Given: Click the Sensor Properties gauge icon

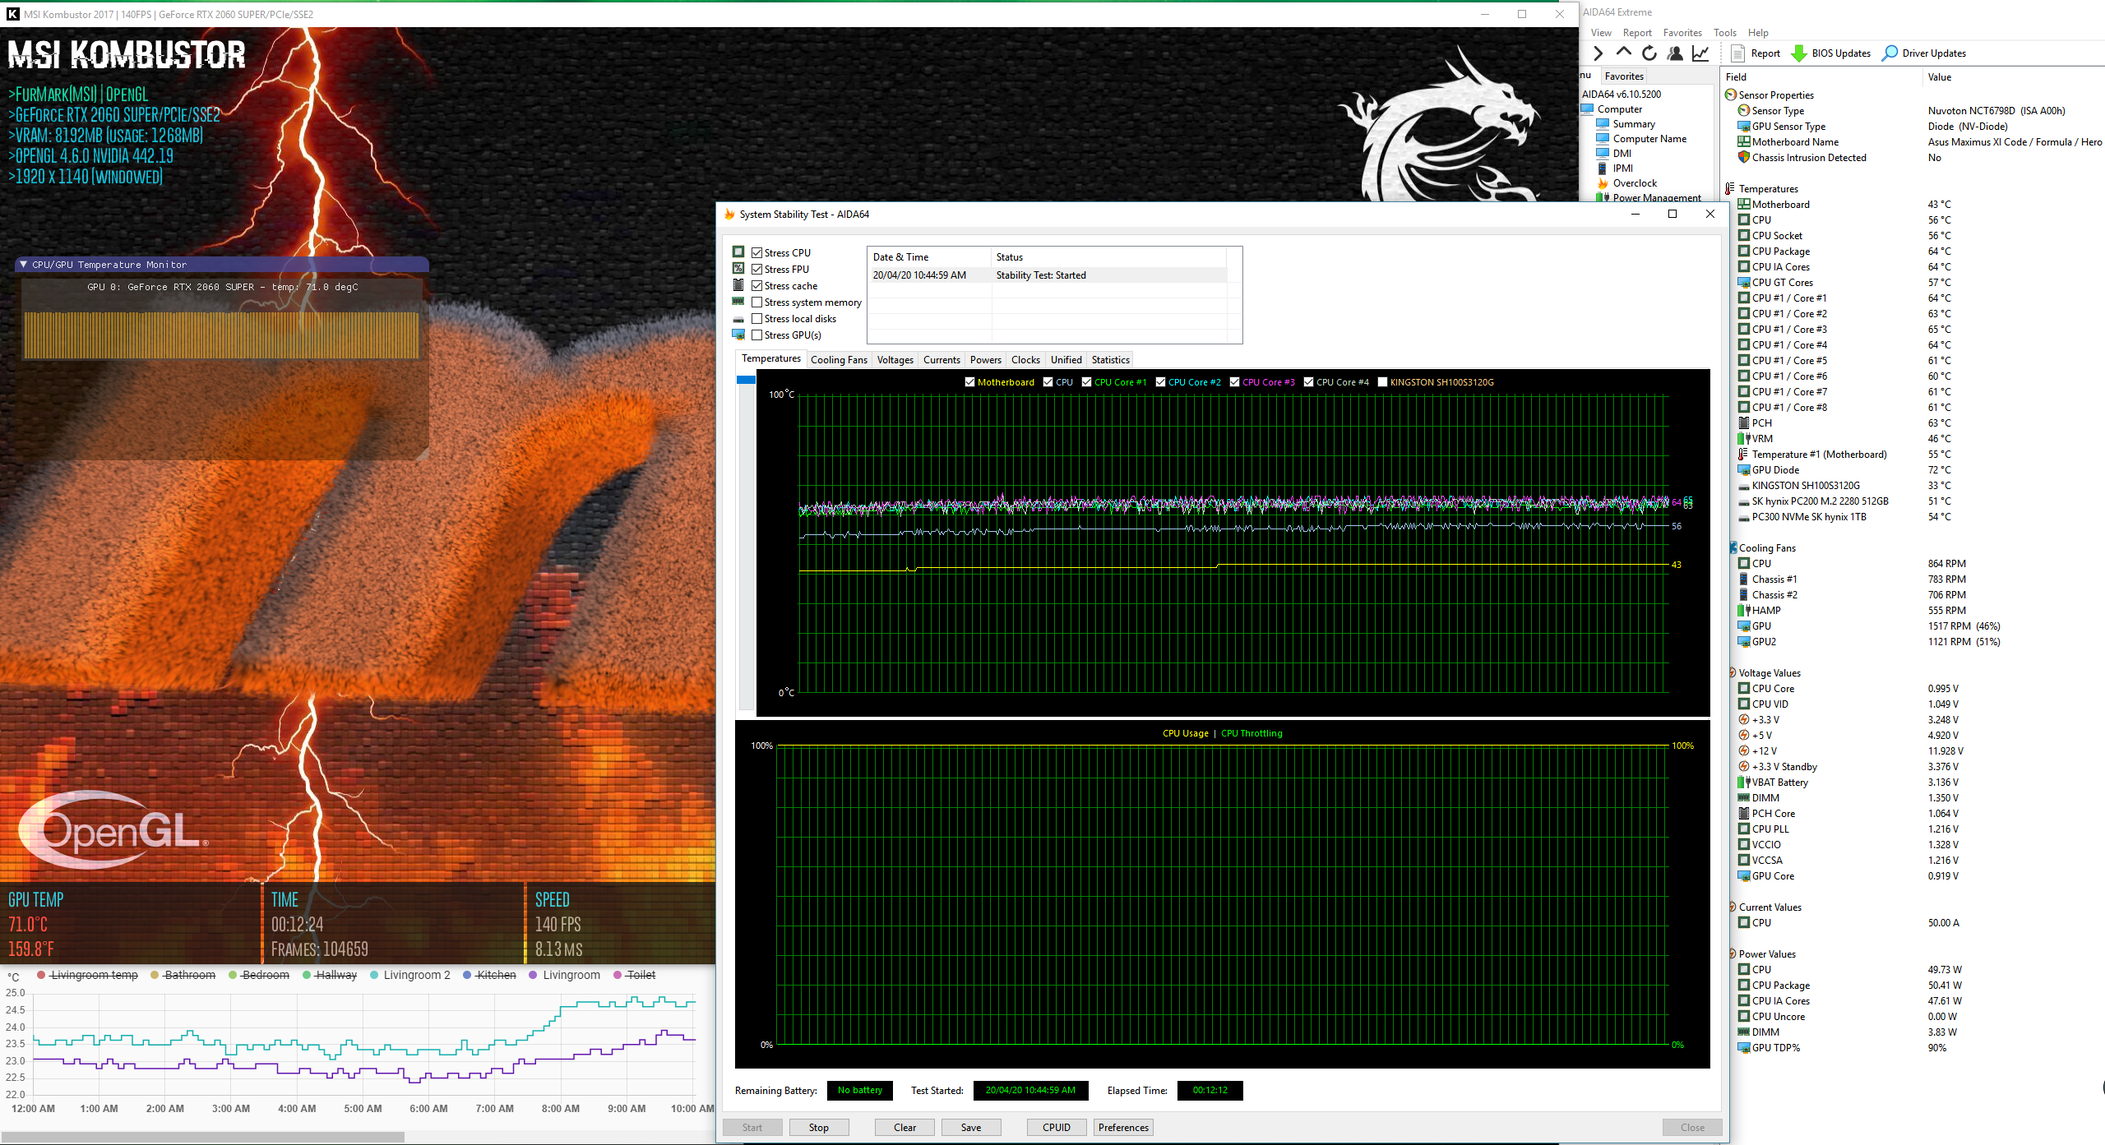Looking at the screenshot, I should pos(1731,95).
